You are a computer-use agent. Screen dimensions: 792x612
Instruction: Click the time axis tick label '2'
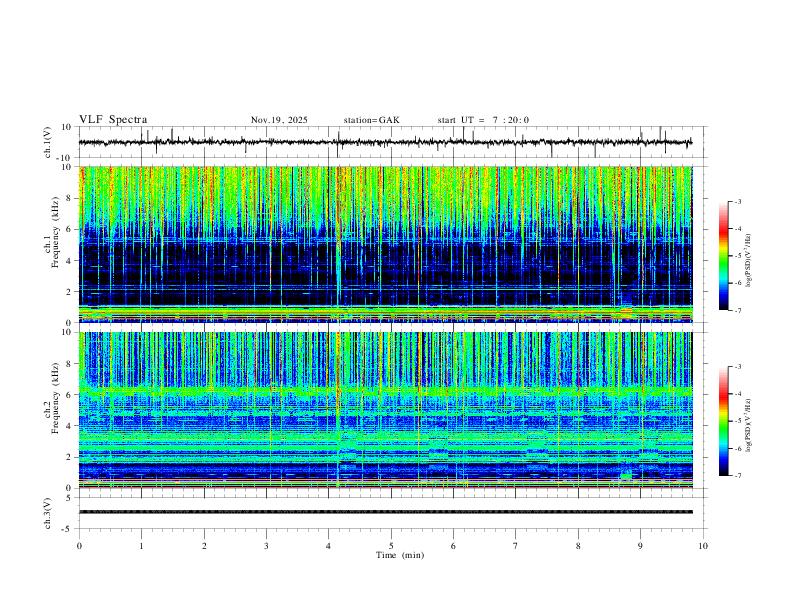204,546
